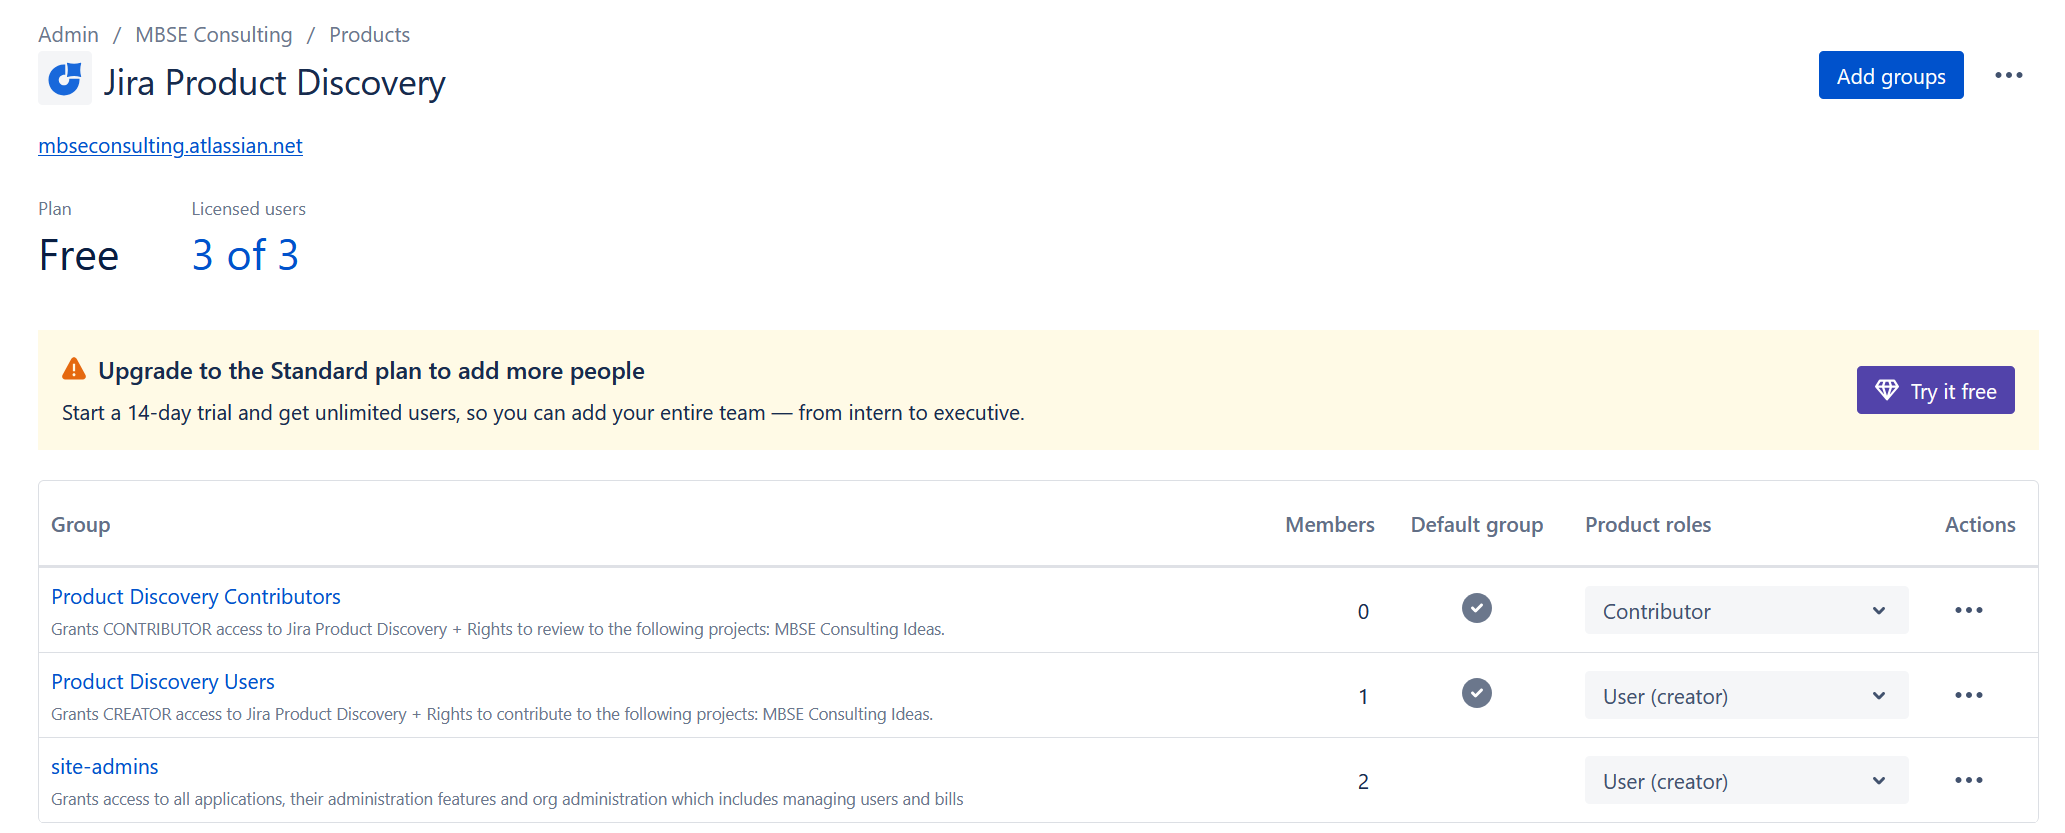Click the 'Start a 14-day trial' banner text

[x=543, y=413]
